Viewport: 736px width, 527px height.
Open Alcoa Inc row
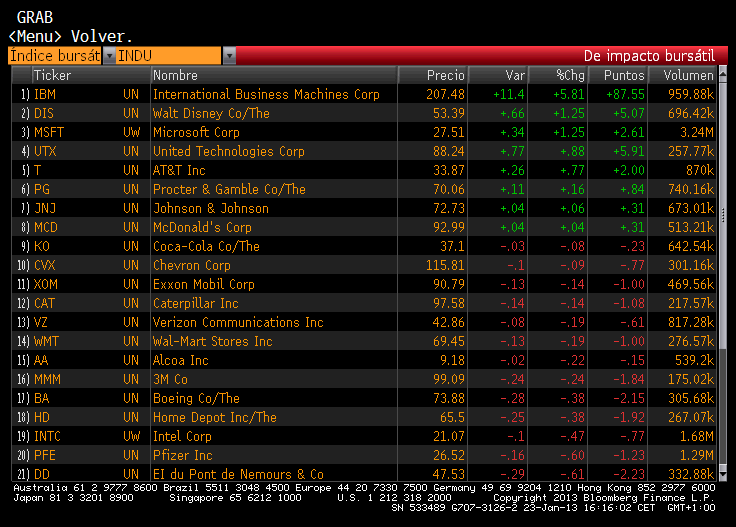(364, 360)
